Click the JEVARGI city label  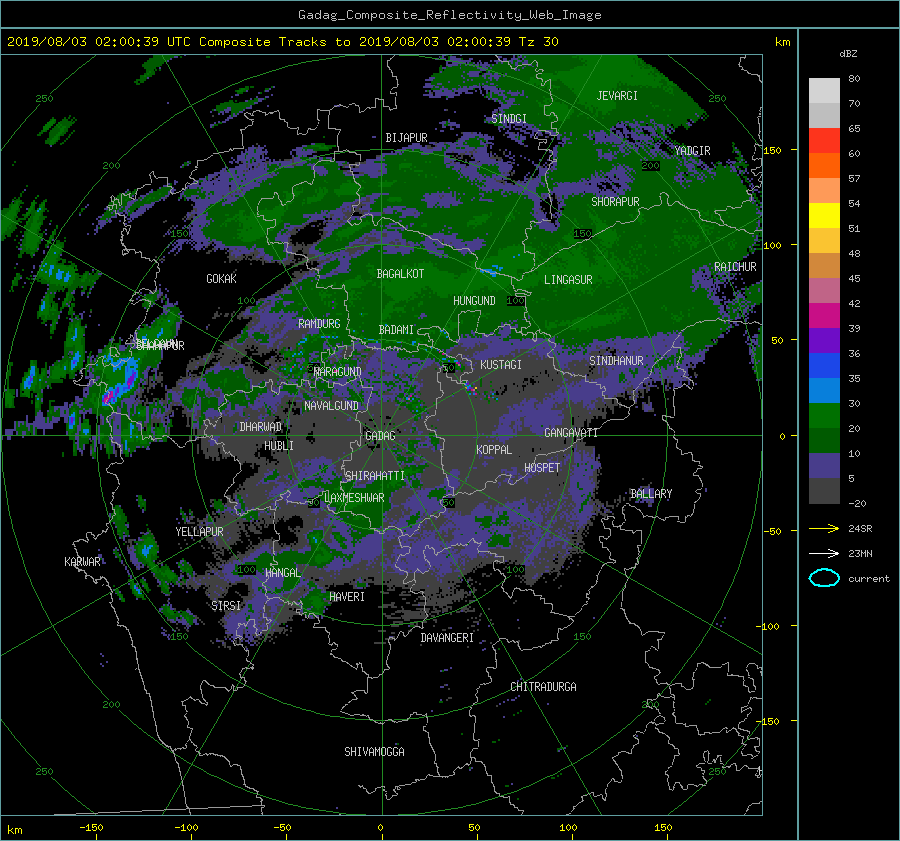click(x=617, y=96)
